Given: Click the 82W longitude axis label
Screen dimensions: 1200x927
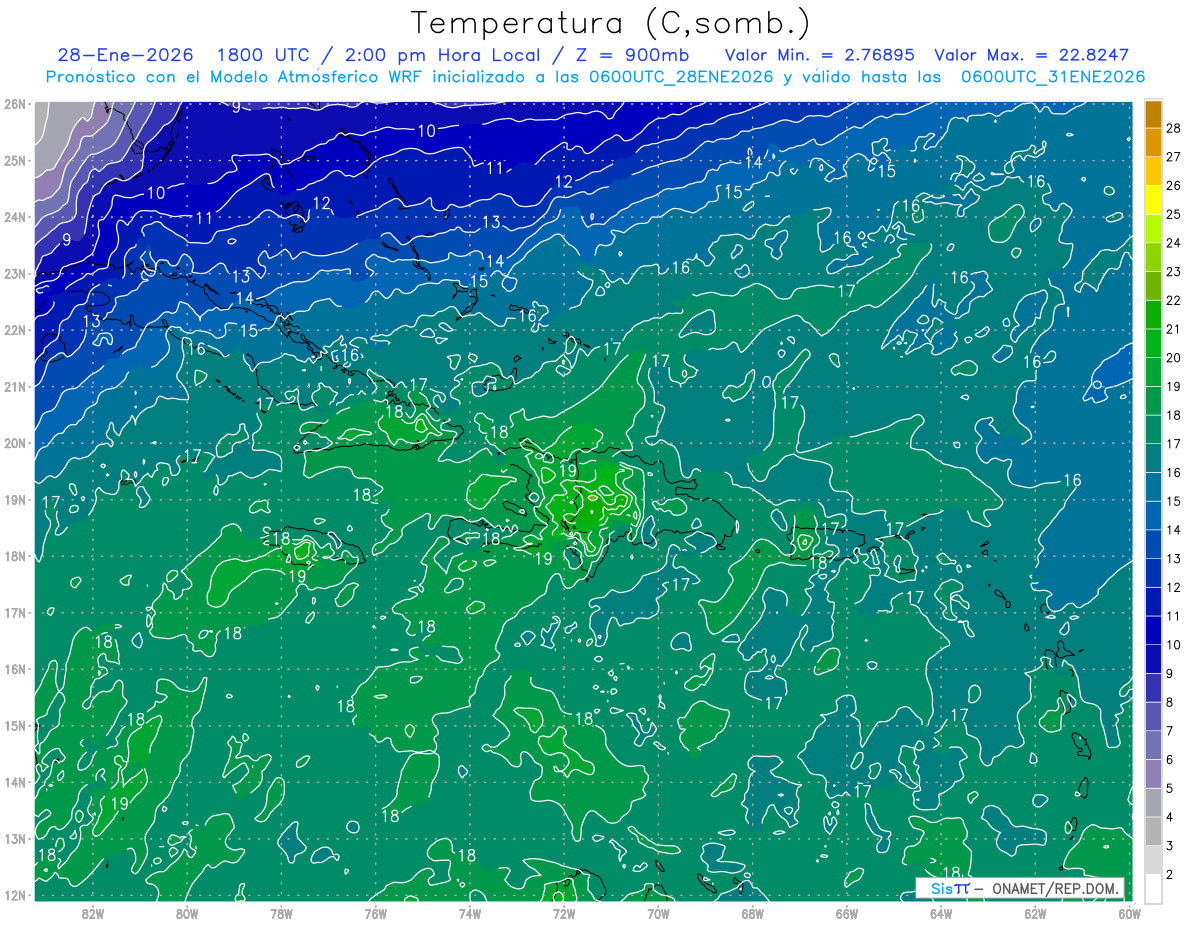Looking at the screenshot, I should [x=93, y=913].
